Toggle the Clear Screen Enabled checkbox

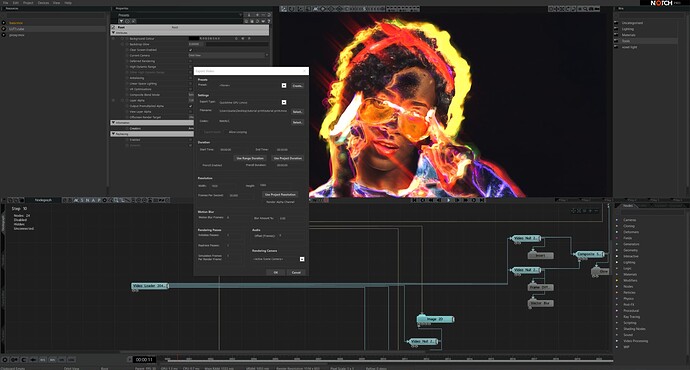coord(191,50)
